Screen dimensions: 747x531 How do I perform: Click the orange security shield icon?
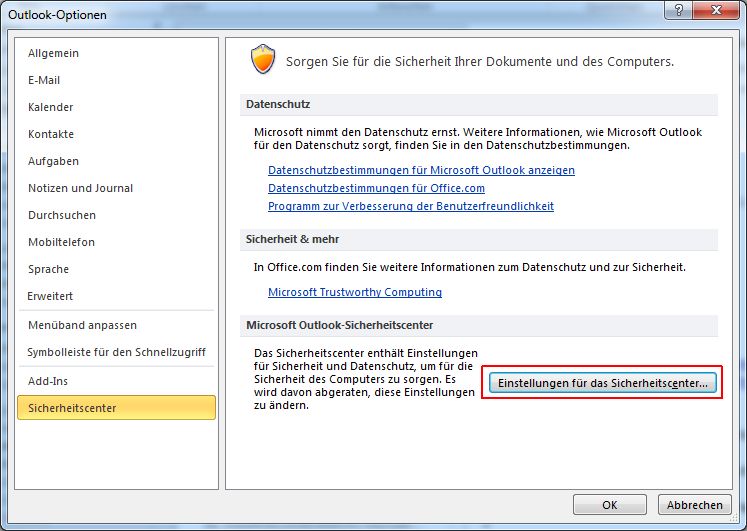coord(261,61)
